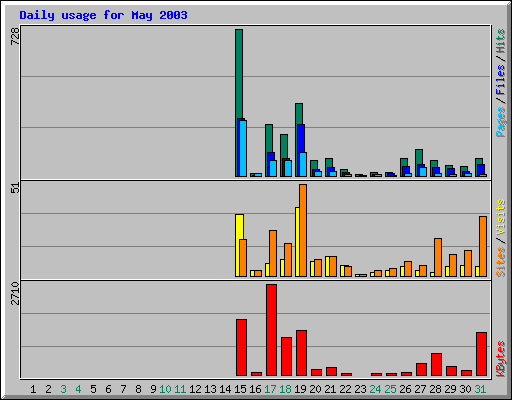
Task: Click day label 10 on the axis
Action: 165,389
